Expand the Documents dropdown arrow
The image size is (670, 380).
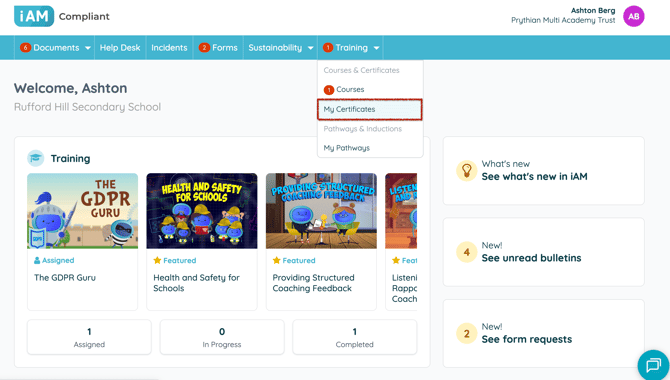click(88, 48)
